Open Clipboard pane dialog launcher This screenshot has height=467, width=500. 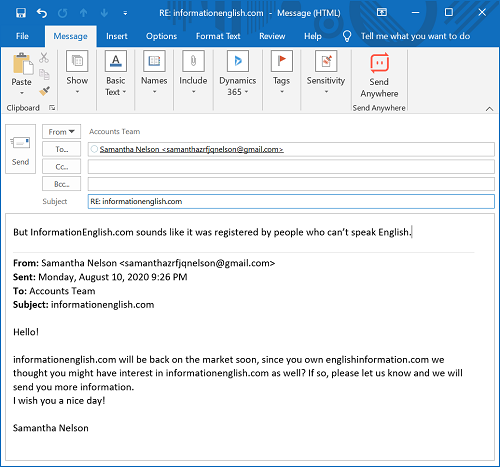(52, 108)
